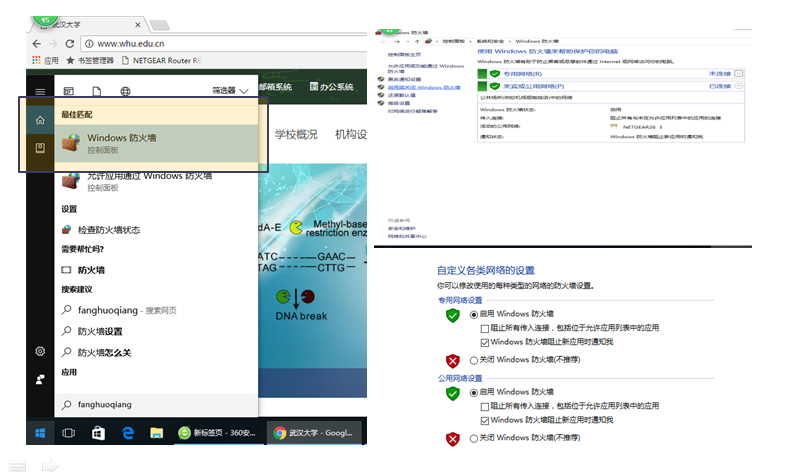788x472 pixels.
Task: Open the Windows Start button
Action: click(x=40, y=433)
